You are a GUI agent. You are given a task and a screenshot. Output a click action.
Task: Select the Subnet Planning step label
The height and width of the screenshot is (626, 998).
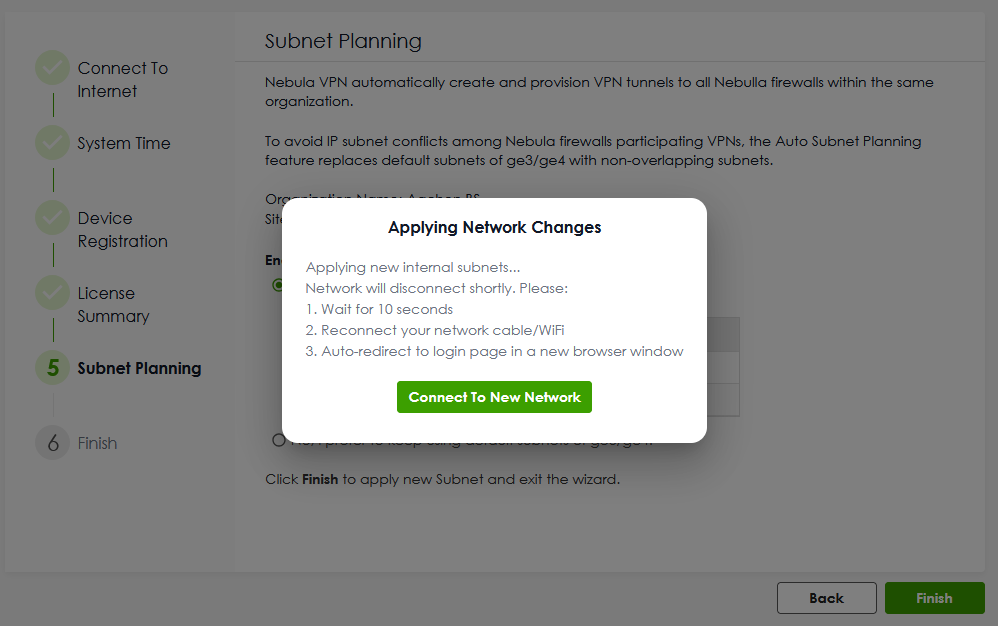click(139, 368)
